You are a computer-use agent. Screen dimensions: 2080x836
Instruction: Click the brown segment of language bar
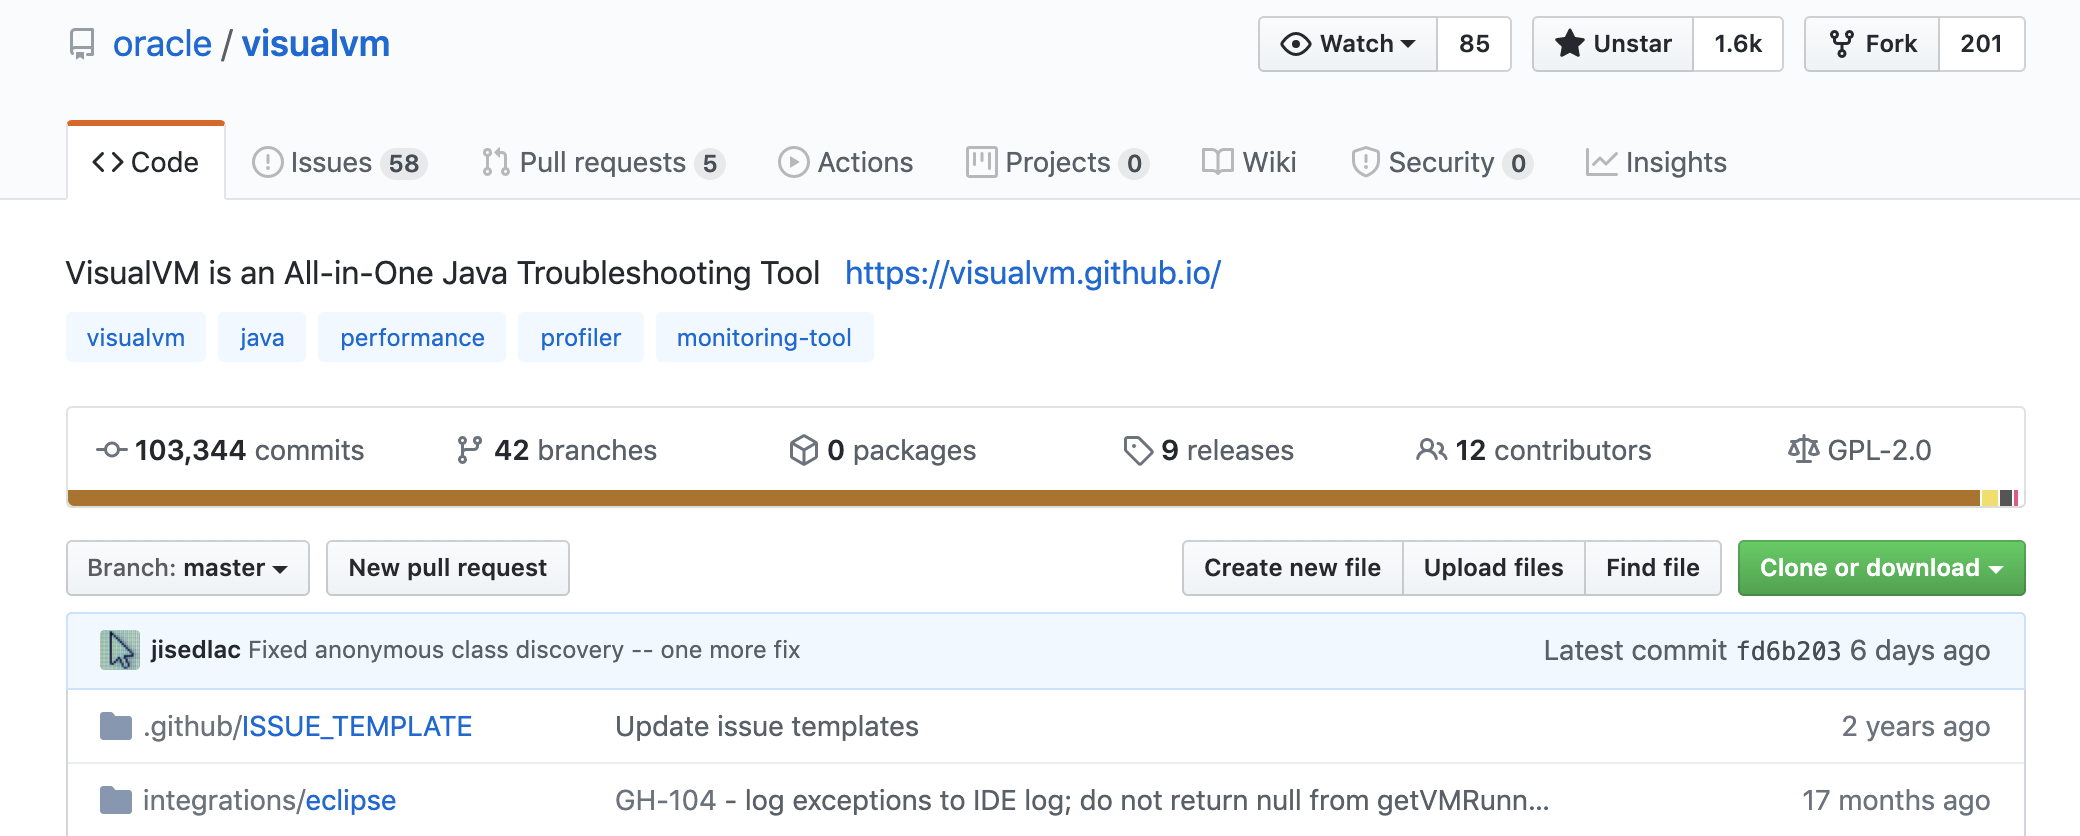coord(1024,498)
